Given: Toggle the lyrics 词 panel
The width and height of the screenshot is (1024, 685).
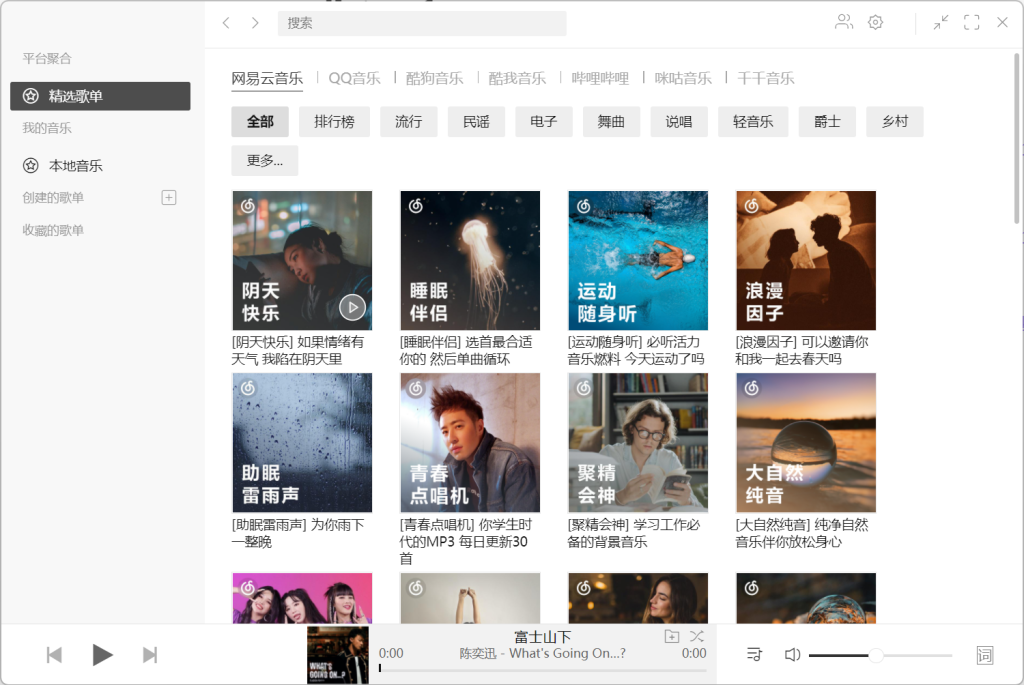Looking at the screenshot, I should pyautogui.click(x=984, y=654).
